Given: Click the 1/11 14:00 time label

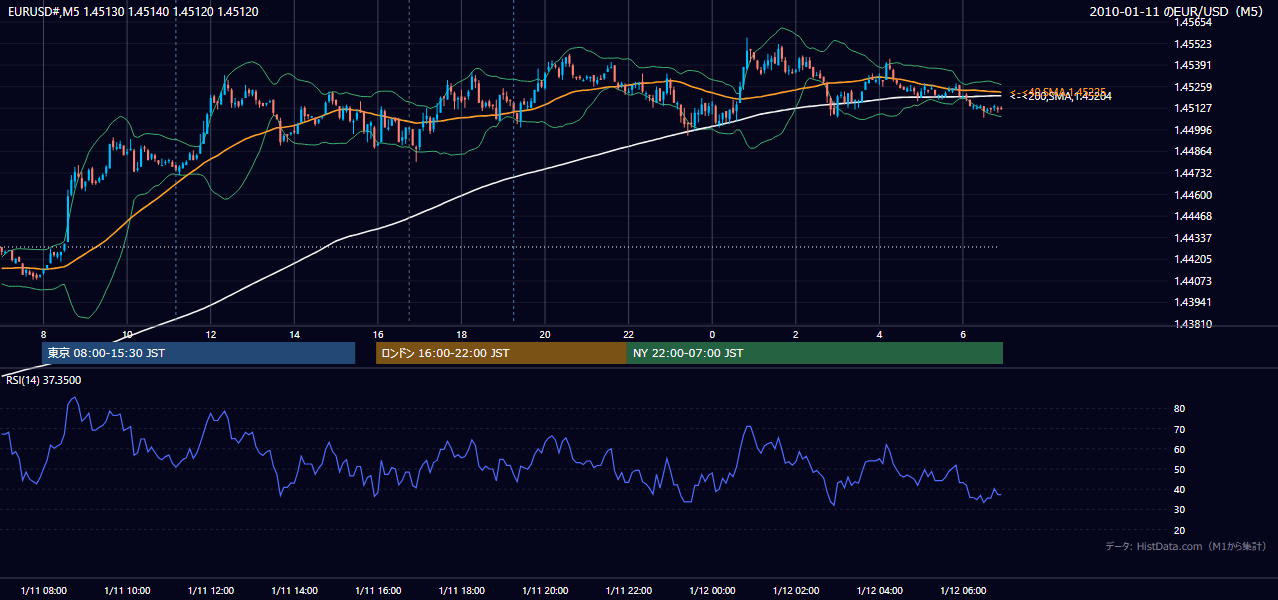Looking at the screenshot, I should [x=294, y=591].
